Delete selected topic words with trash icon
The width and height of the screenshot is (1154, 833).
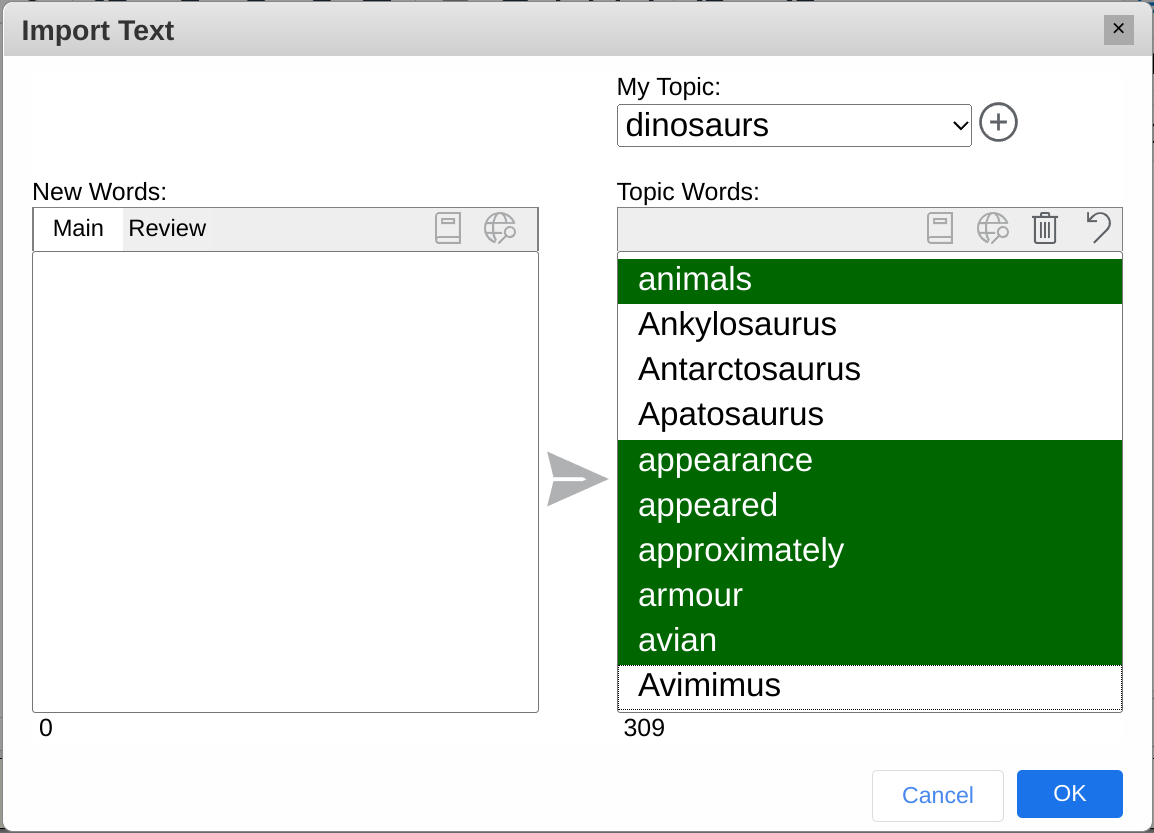[1045, 228]
